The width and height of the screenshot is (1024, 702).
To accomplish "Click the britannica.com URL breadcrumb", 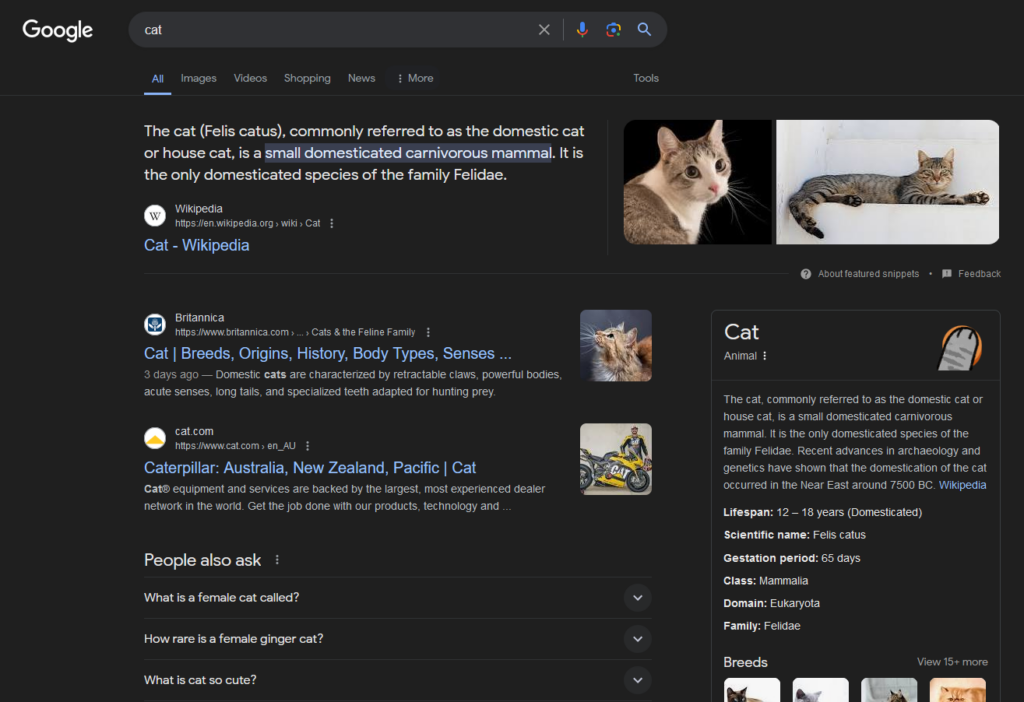I will click(295, 332).
